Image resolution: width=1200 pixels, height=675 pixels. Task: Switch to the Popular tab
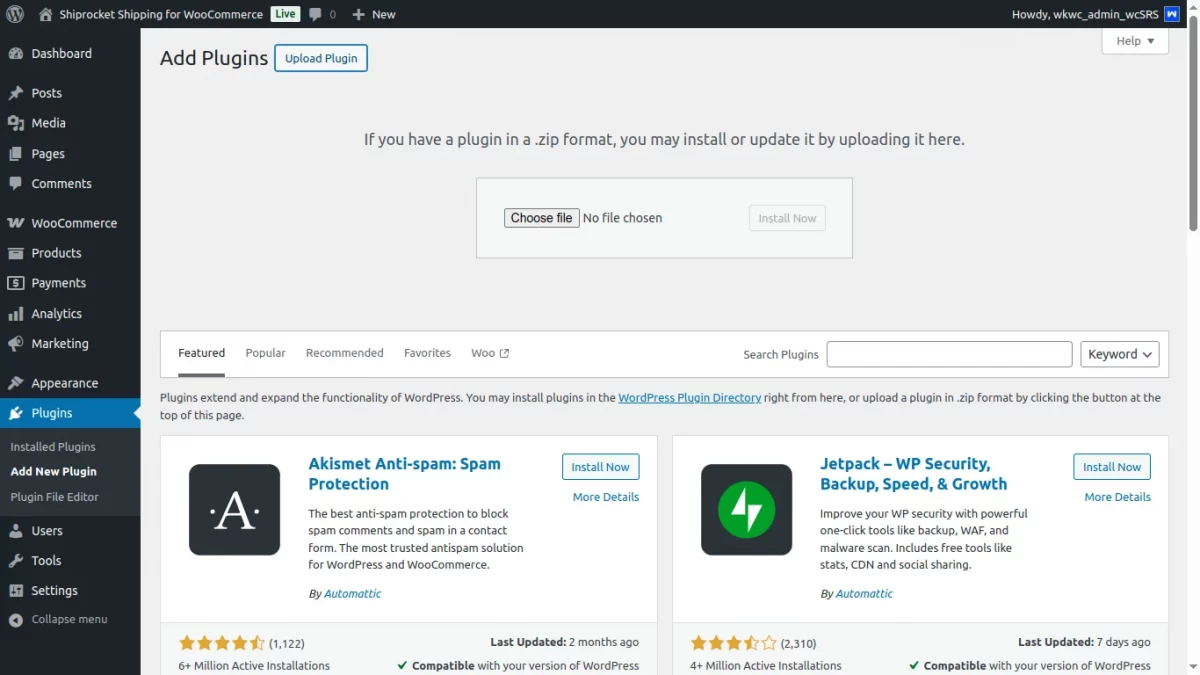[x=265, y=353]
